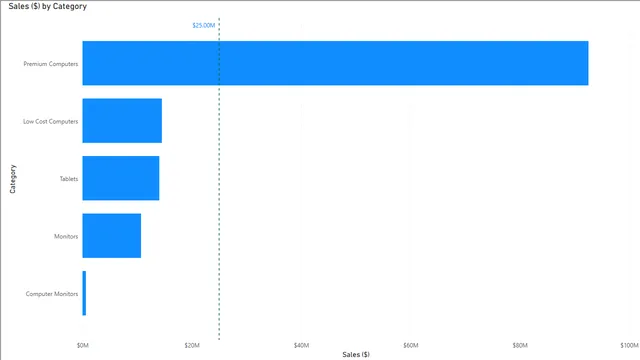Click the Premium Computers axis label

(51, 64)
